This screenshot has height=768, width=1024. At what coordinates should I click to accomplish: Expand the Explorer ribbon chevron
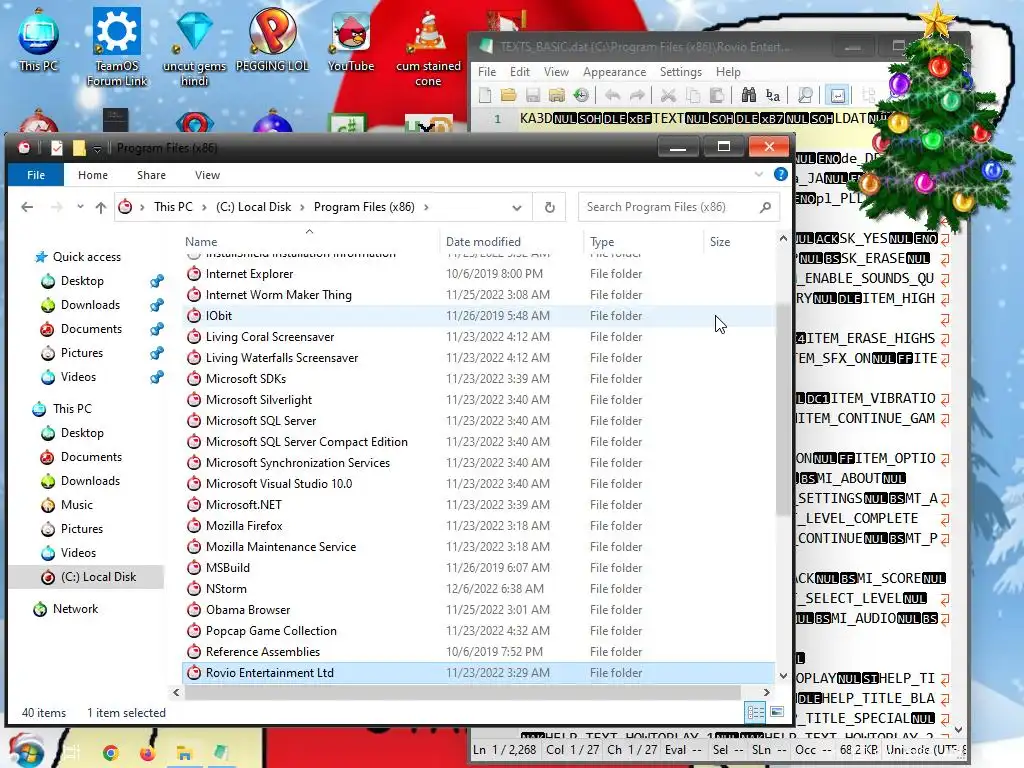(758, 174)
